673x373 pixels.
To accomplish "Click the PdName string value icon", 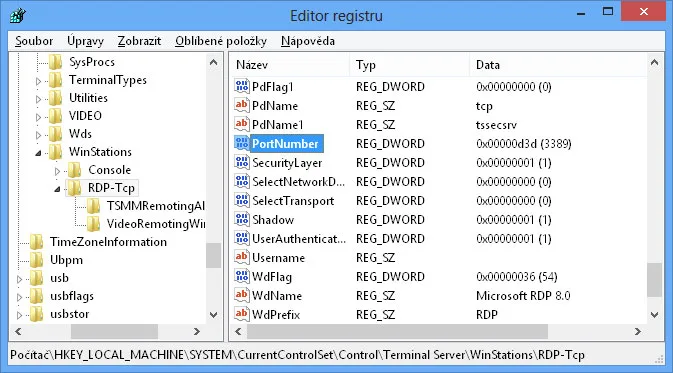I will [242, 105].
